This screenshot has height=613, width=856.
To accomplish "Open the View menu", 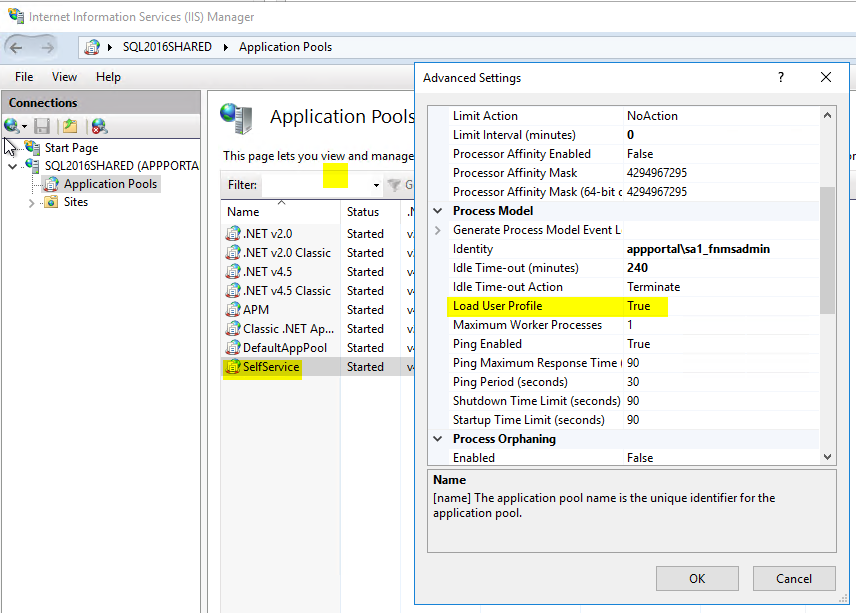I will [64, 77].
